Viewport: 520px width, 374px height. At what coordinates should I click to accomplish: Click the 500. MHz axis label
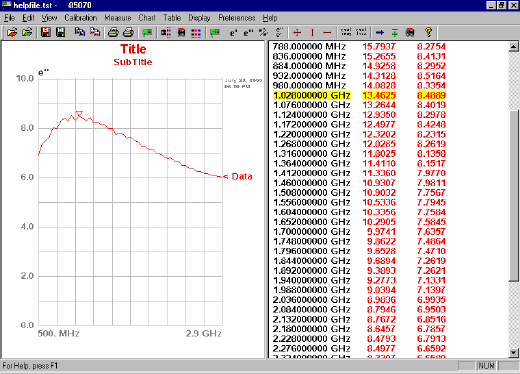pos(58,333)
